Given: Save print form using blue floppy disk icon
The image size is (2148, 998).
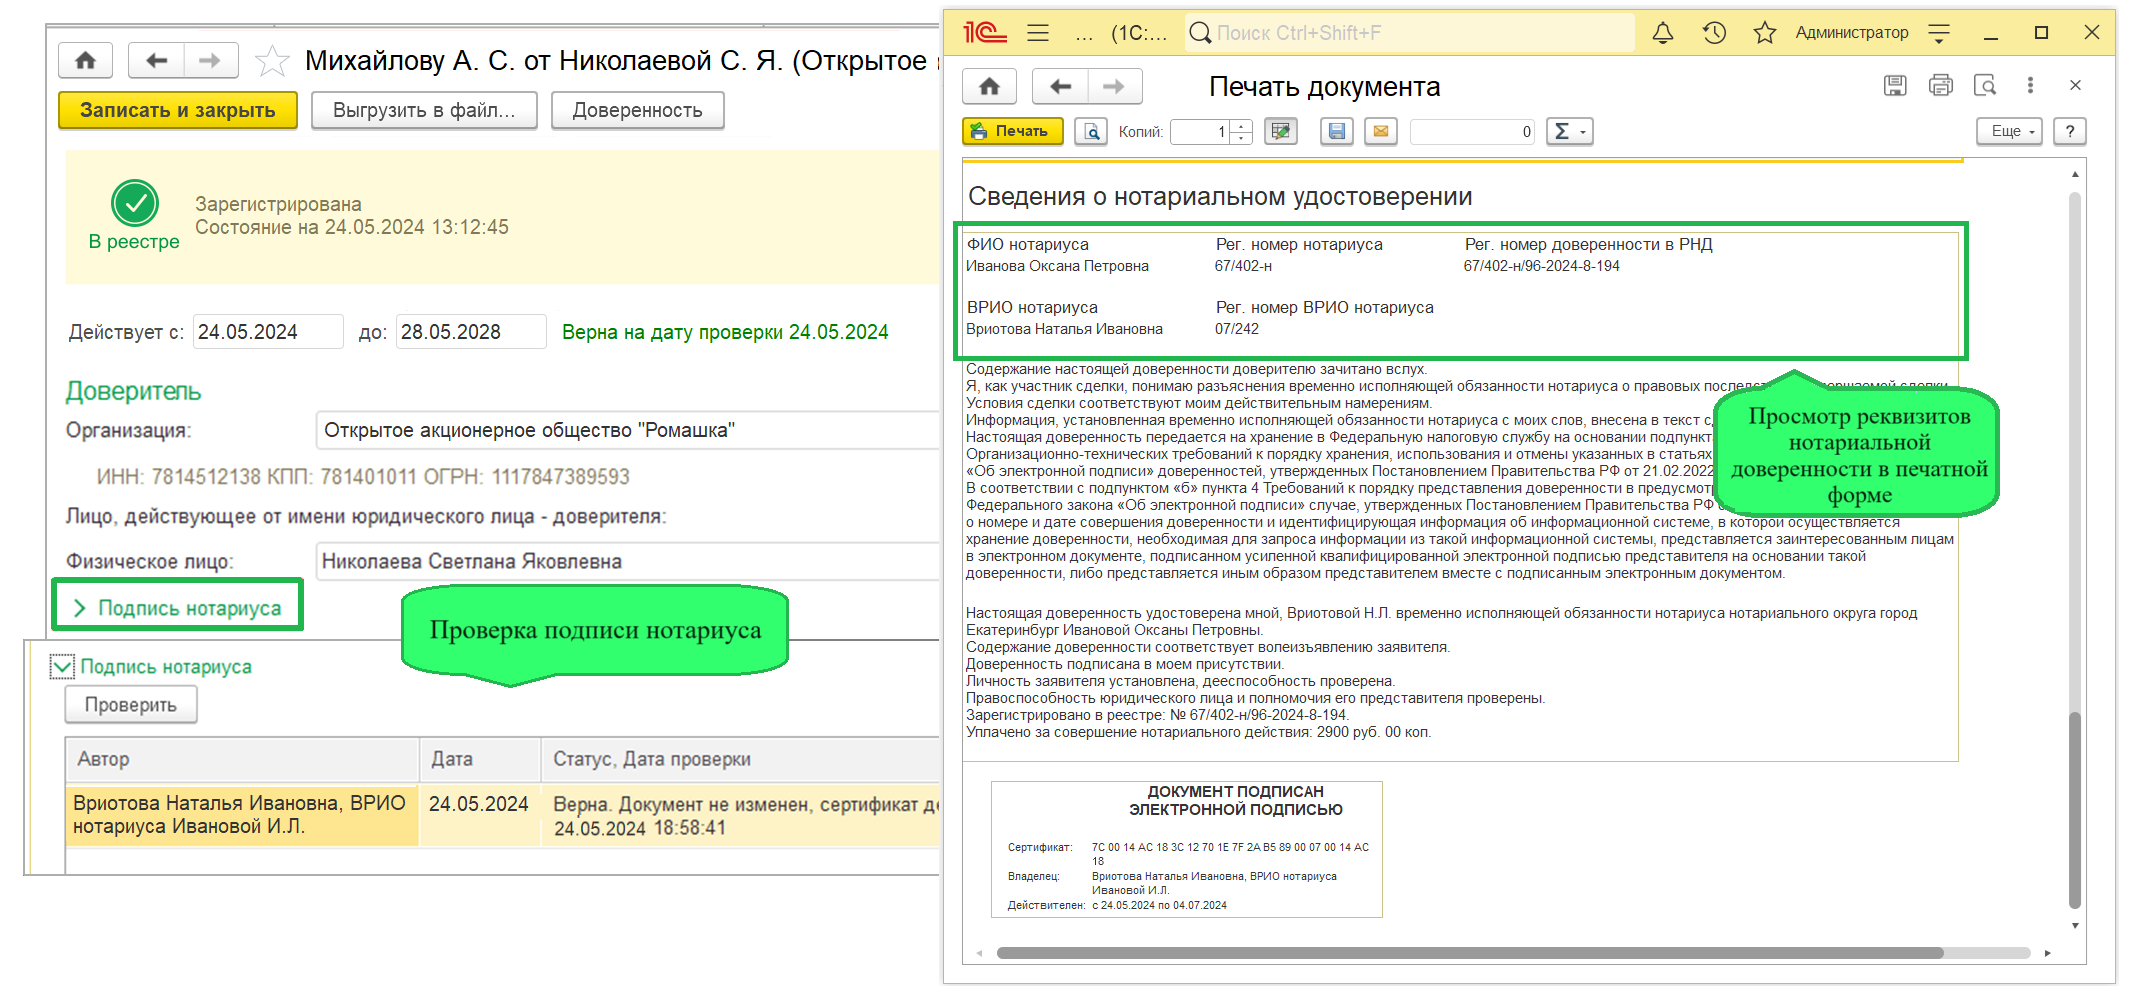Looking at the screenshot, I should (x=1337, y=131).
